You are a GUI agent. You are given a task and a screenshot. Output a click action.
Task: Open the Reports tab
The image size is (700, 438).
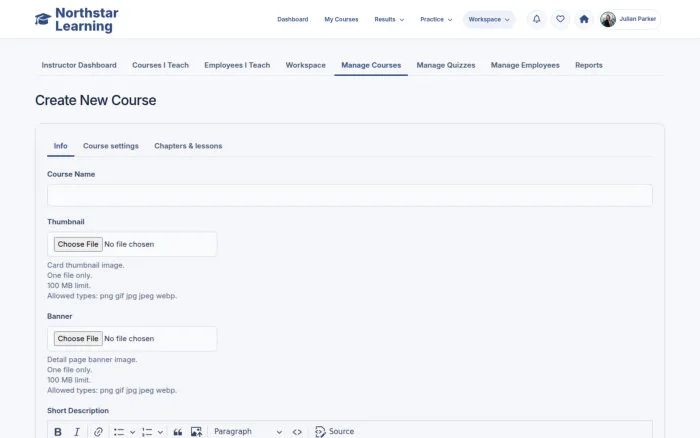[x=589, y=65]
